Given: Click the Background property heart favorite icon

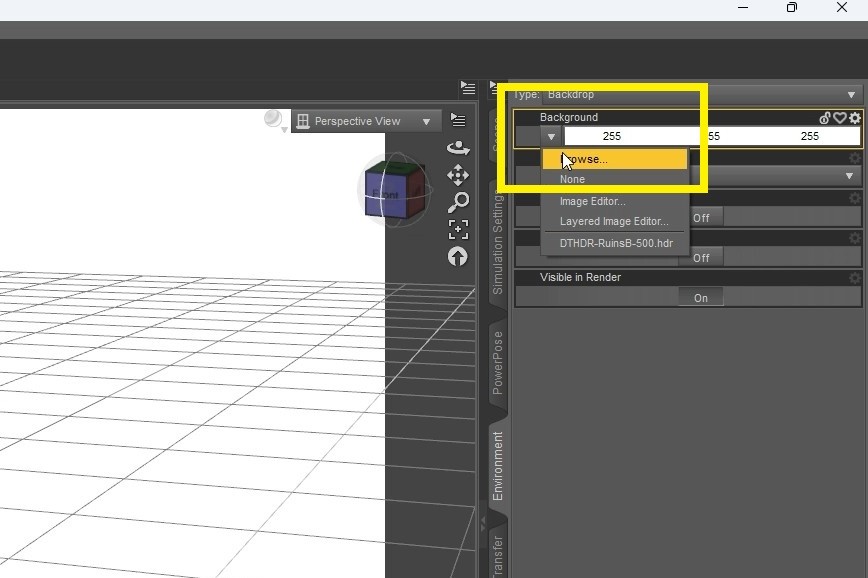Looking at the screenshot, I should (x=840, y=117).
